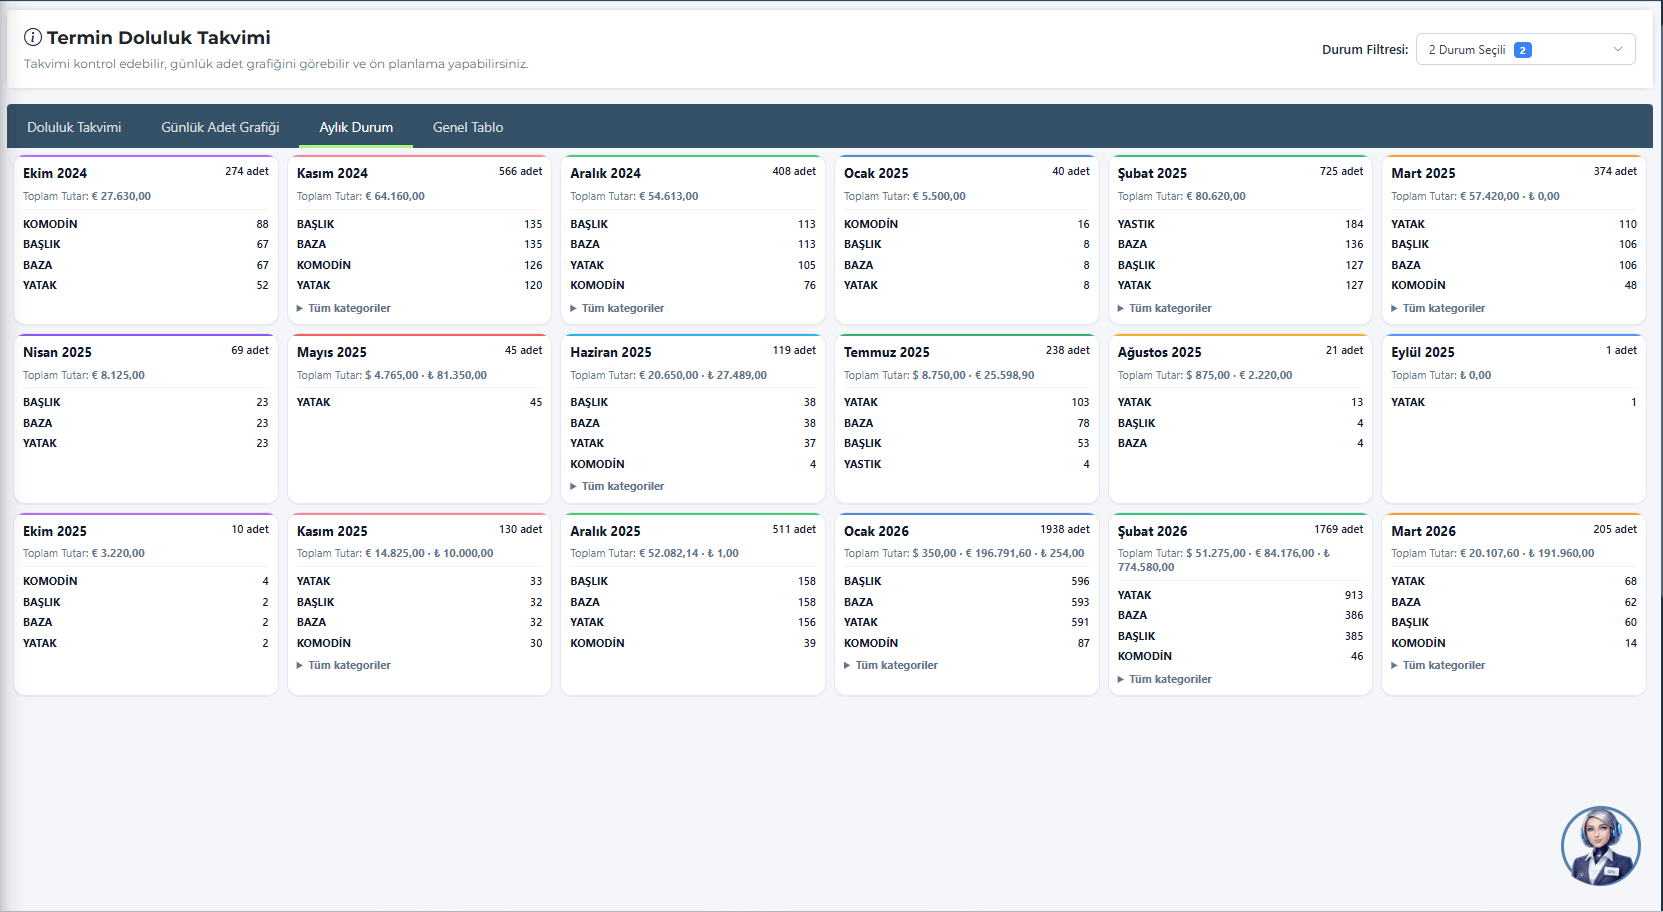The width and height of the screenshot is (1663, 912).
Task: Click the blue count badge in Durum Filtresi
Action: click(x=1522, y=50)
